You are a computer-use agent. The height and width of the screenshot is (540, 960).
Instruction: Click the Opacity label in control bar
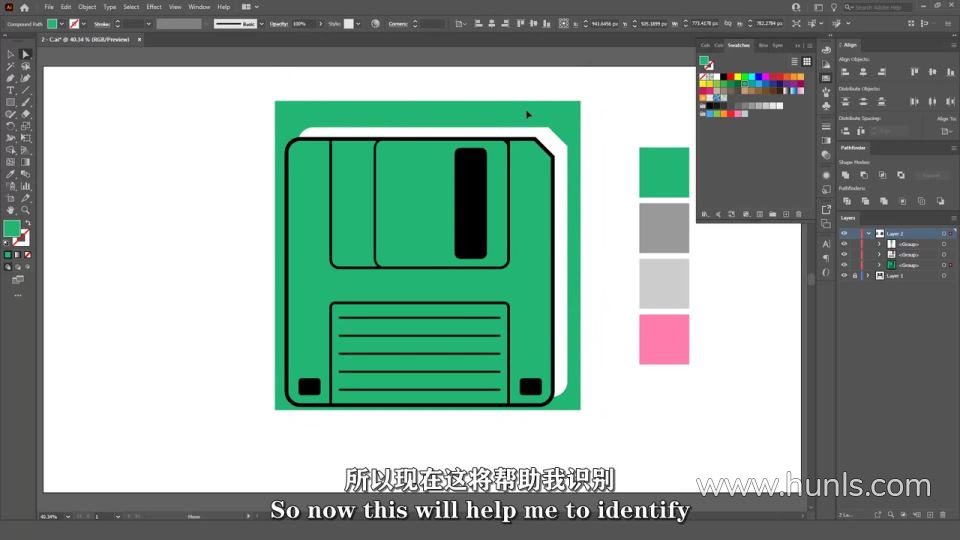(x=279, y=24)
